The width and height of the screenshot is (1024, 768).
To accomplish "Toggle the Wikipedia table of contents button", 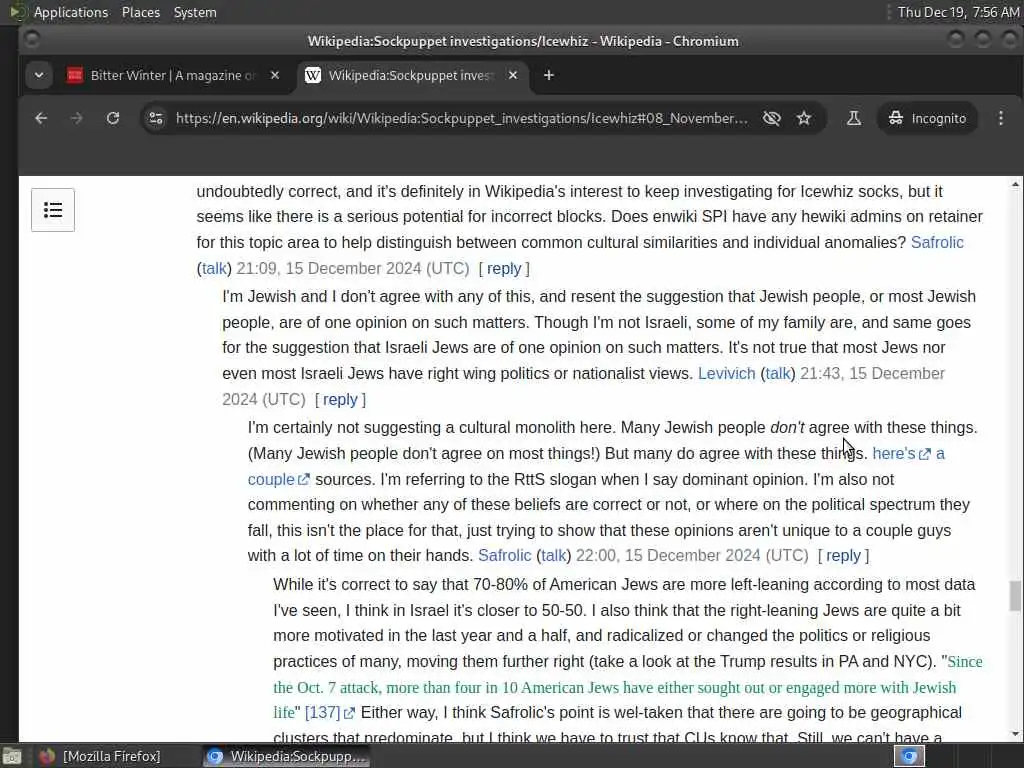I will [53, 210].
